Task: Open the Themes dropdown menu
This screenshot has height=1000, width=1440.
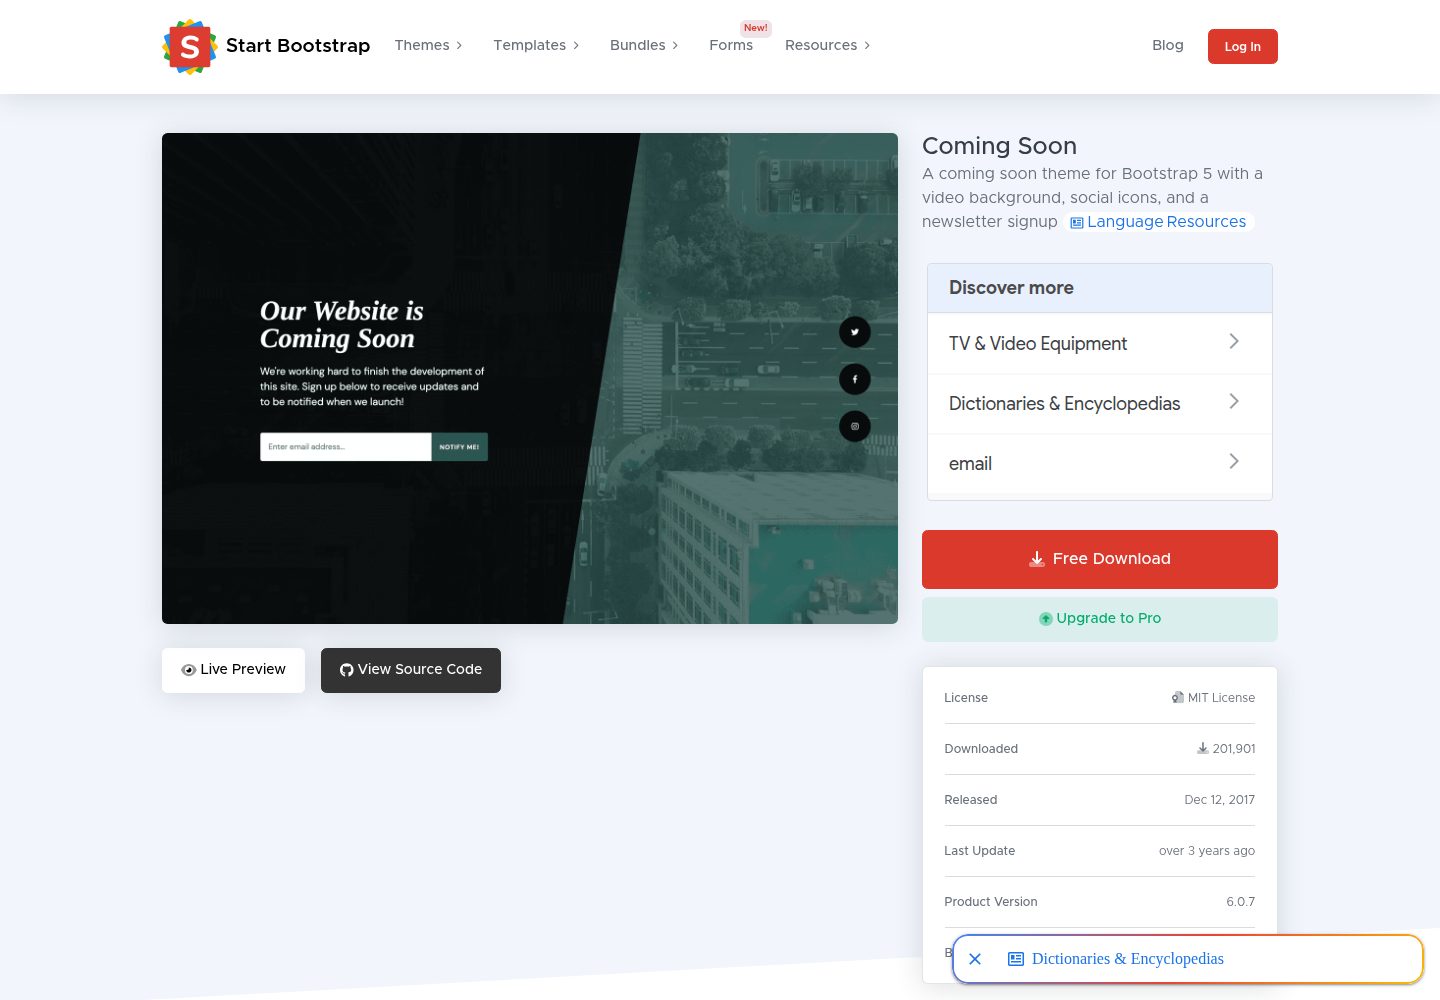Action: coord(429,45)
